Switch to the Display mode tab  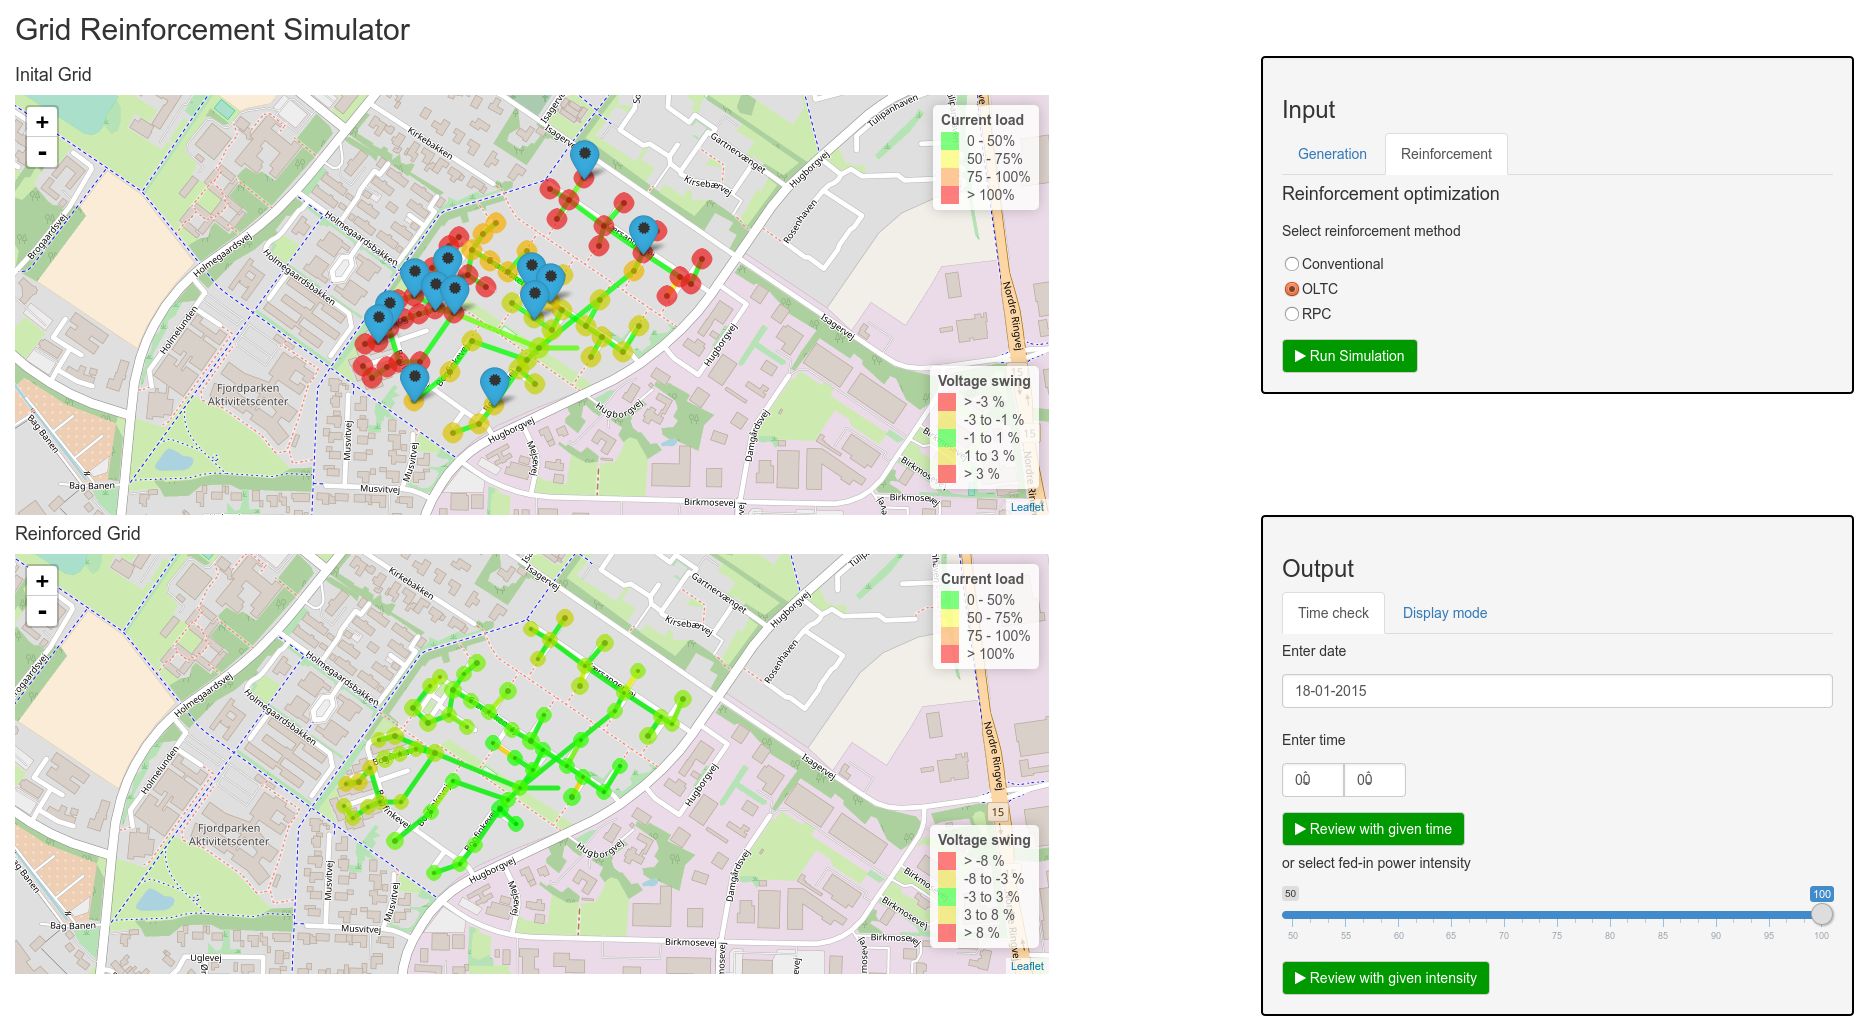[1444, 613]
